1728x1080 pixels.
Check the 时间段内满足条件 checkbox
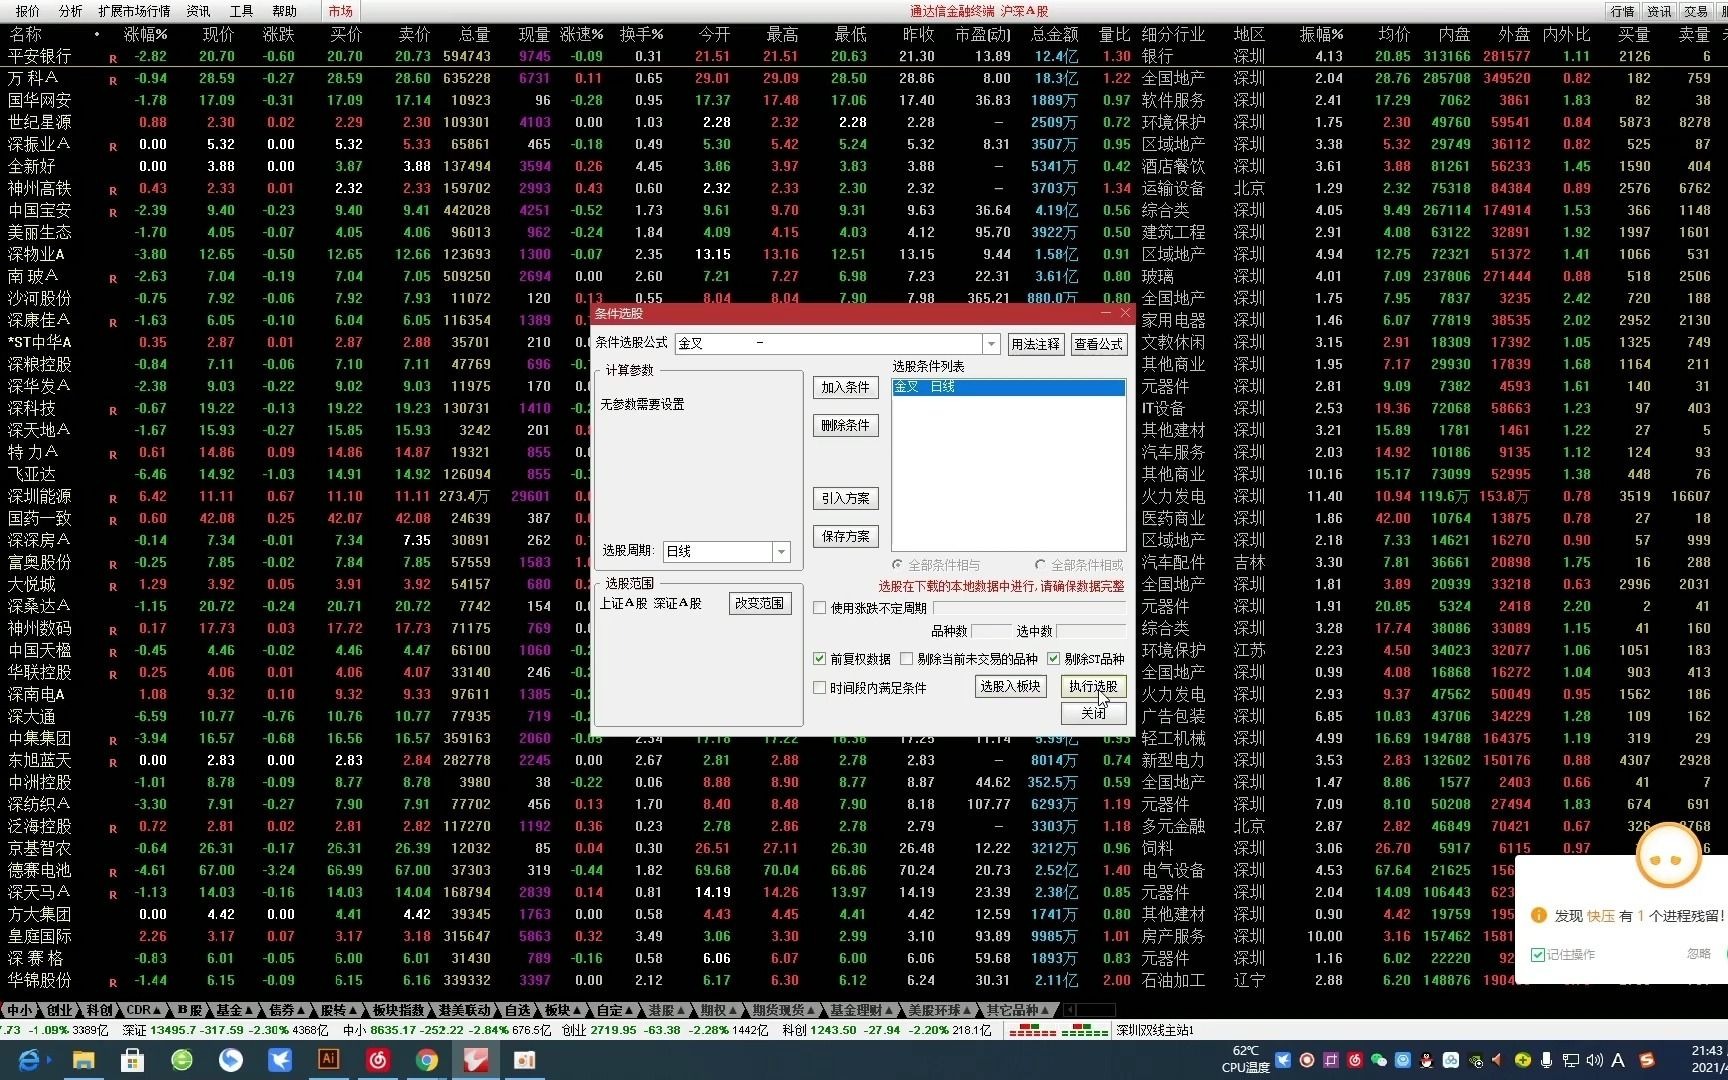(x=819, y=687)
